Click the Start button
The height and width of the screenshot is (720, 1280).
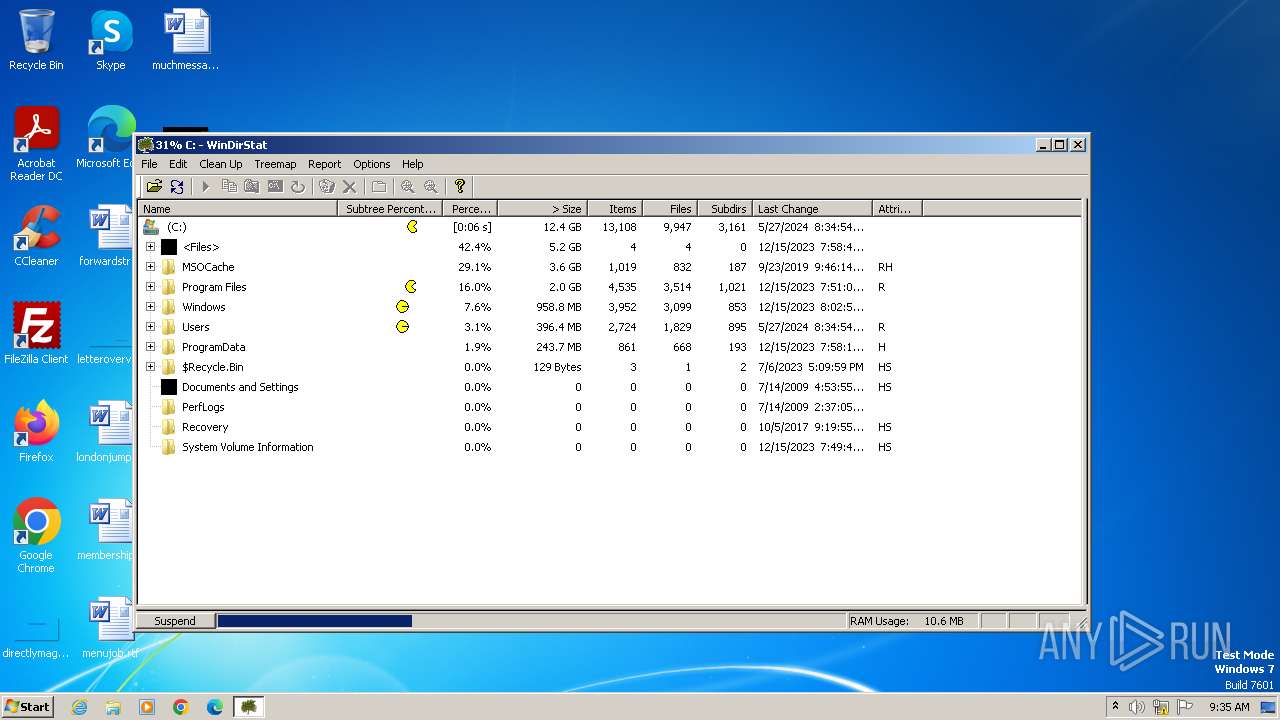point(27,706)
